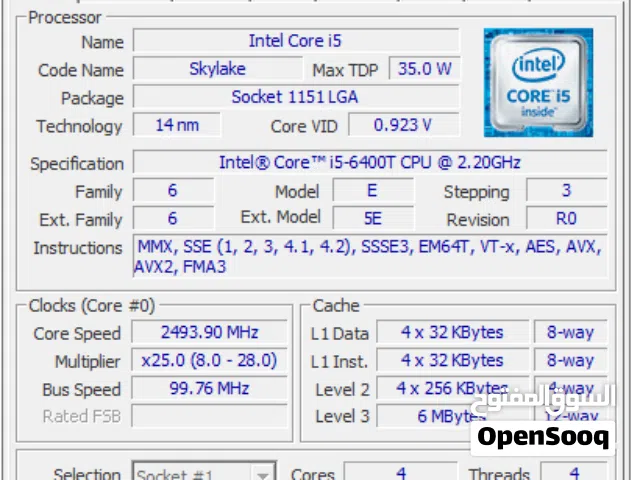Select the Core Speed value 2493.90 MHz

[x=209, y=332]
